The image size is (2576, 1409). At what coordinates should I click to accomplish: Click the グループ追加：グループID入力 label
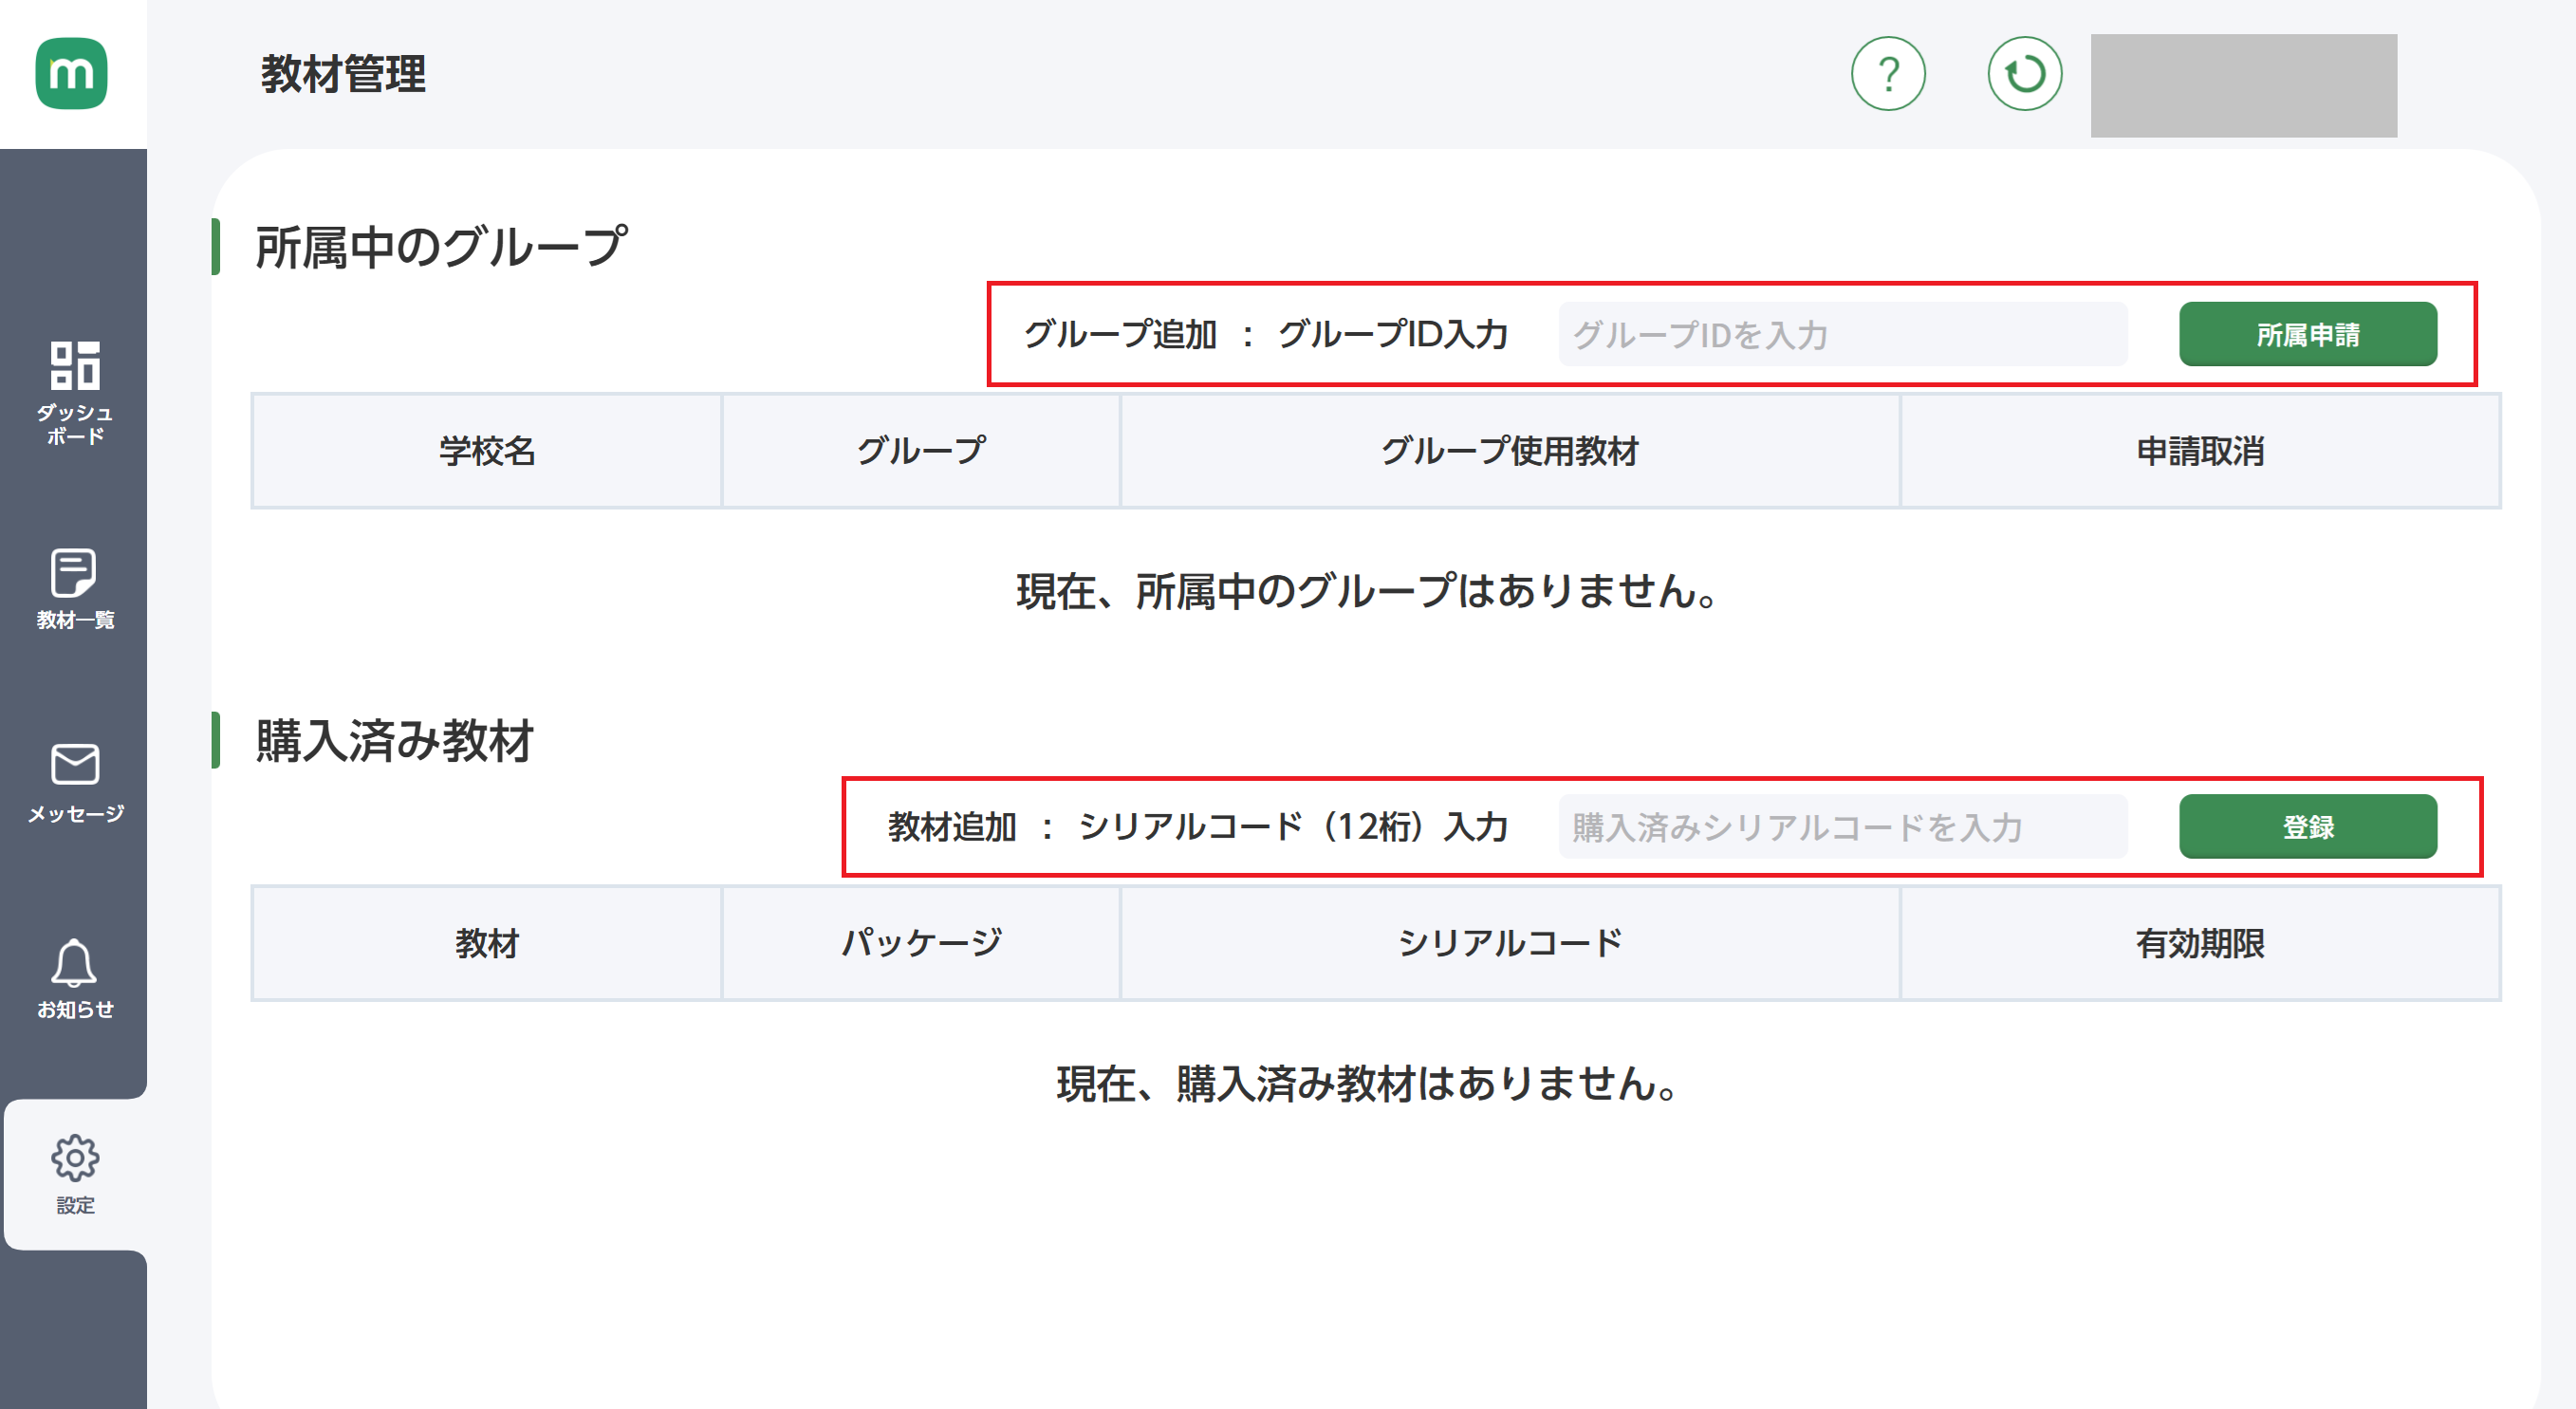coord(1265,334)
